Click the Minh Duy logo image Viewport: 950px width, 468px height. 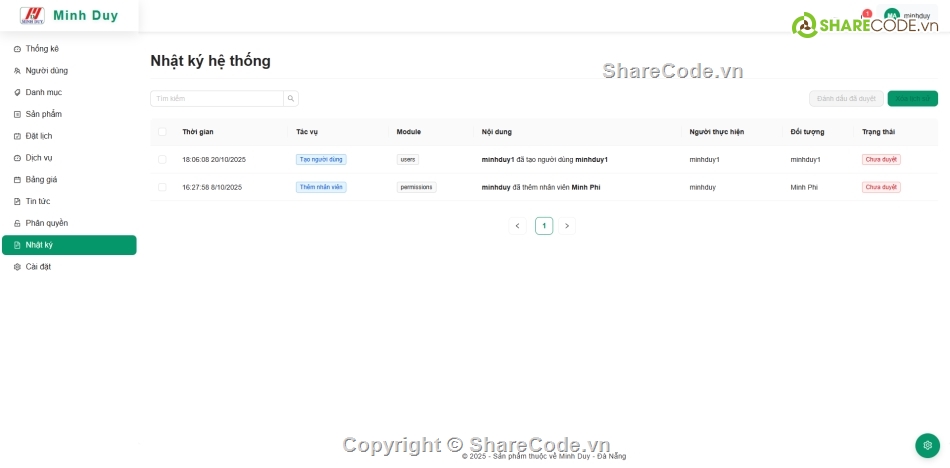point(32,16)
